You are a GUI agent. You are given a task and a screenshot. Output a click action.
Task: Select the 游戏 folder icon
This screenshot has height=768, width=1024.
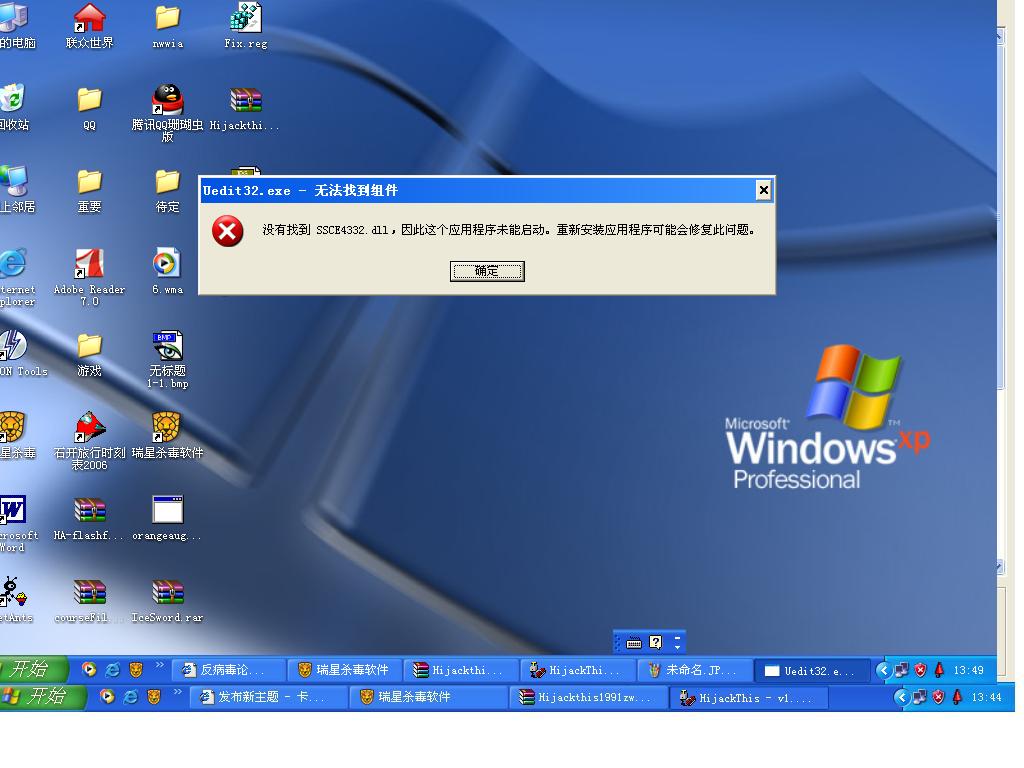pos(89,355)
